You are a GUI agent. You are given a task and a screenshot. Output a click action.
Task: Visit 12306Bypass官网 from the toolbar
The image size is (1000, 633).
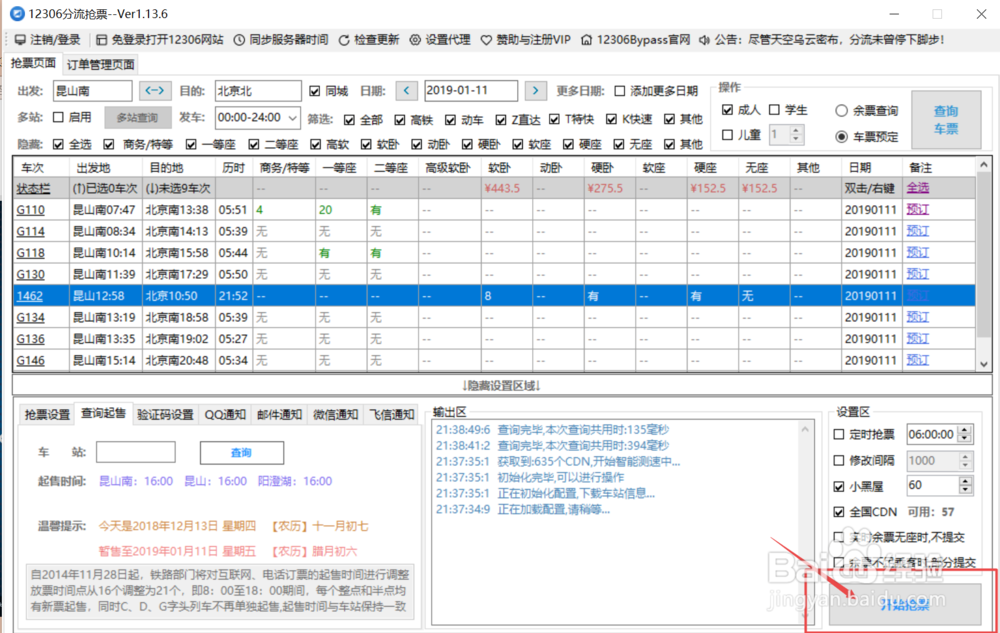pyautogui.click(x=587, y=40)
